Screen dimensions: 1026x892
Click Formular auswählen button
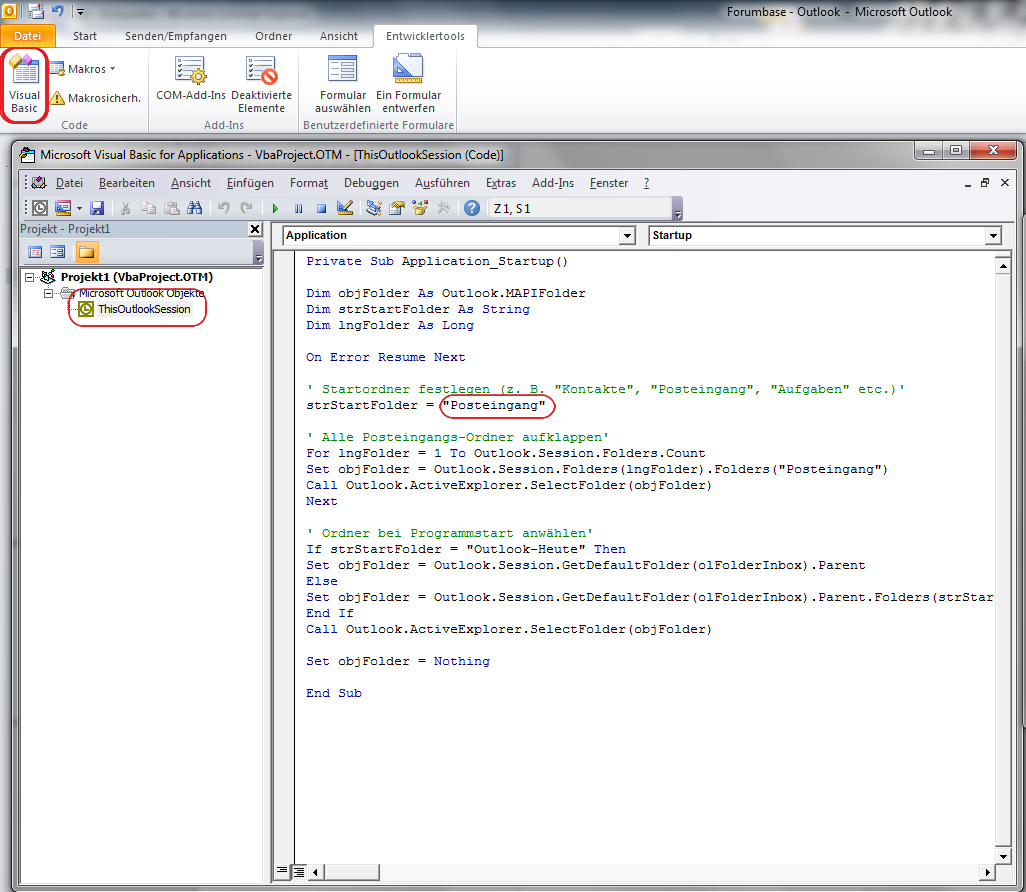click(342, 85)
